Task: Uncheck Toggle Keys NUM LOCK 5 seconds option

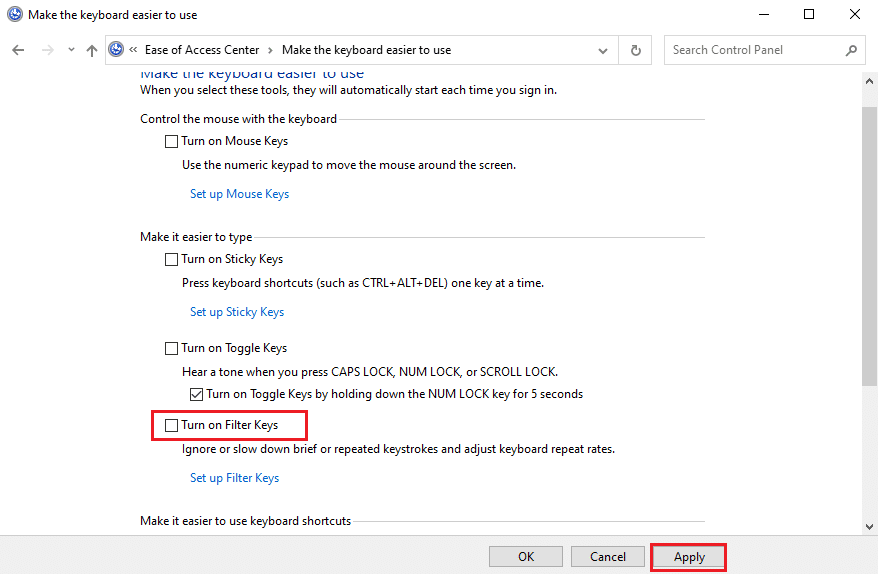Action: point(196,394)
